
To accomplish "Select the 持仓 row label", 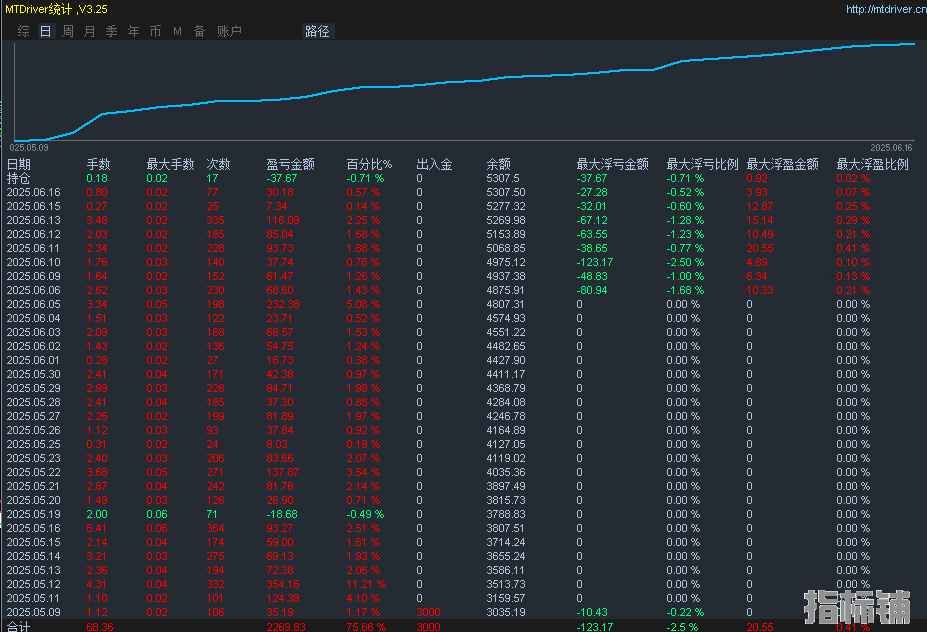I will click(x=18, y=178).
